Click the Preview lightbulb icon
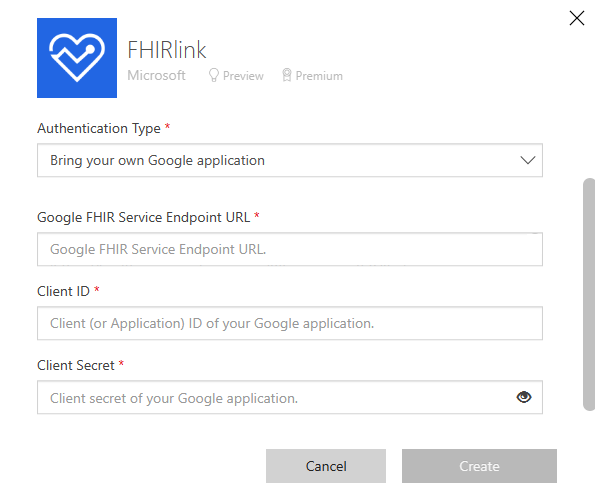595x496 pixels. click(214, 75)
